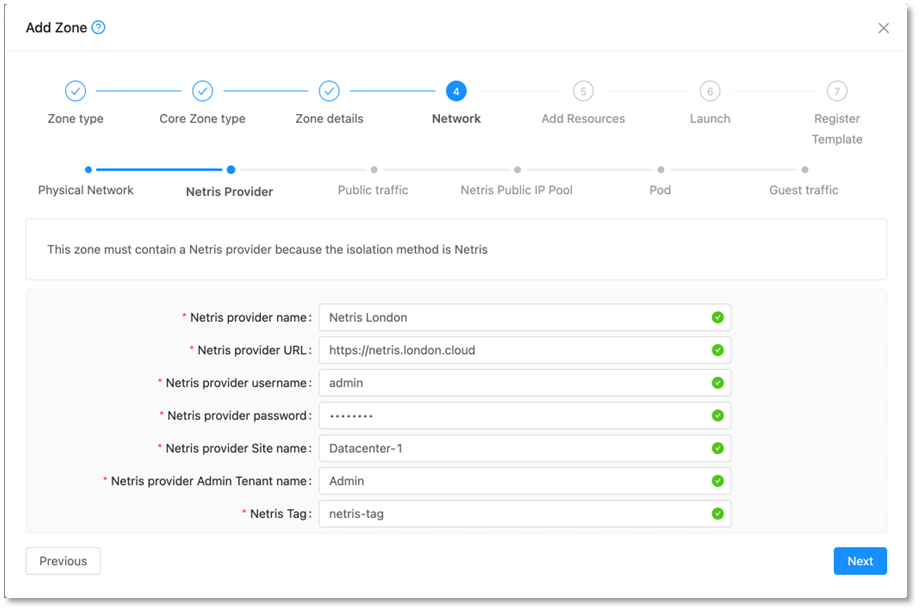Click the Next button

859,561
